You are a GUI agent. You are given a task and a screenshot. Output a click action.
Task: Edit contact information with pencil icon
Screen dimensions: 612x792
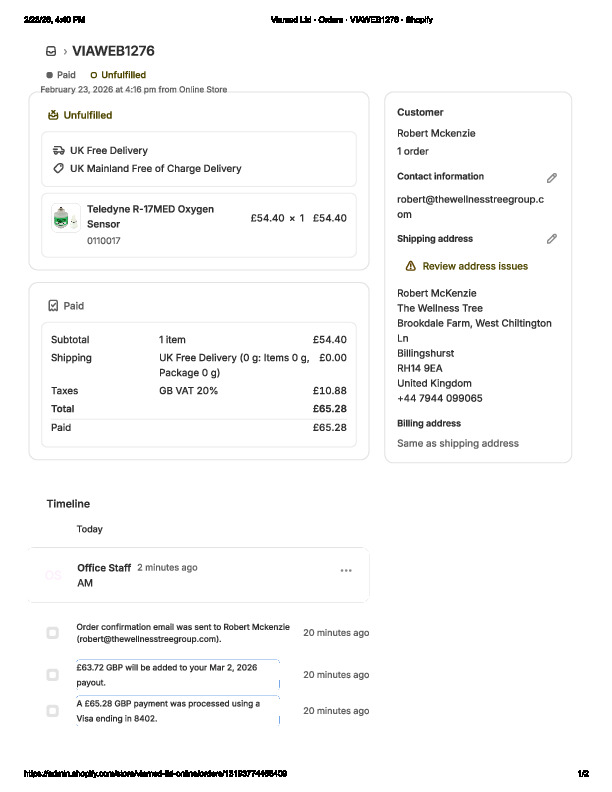coord(551,178)
